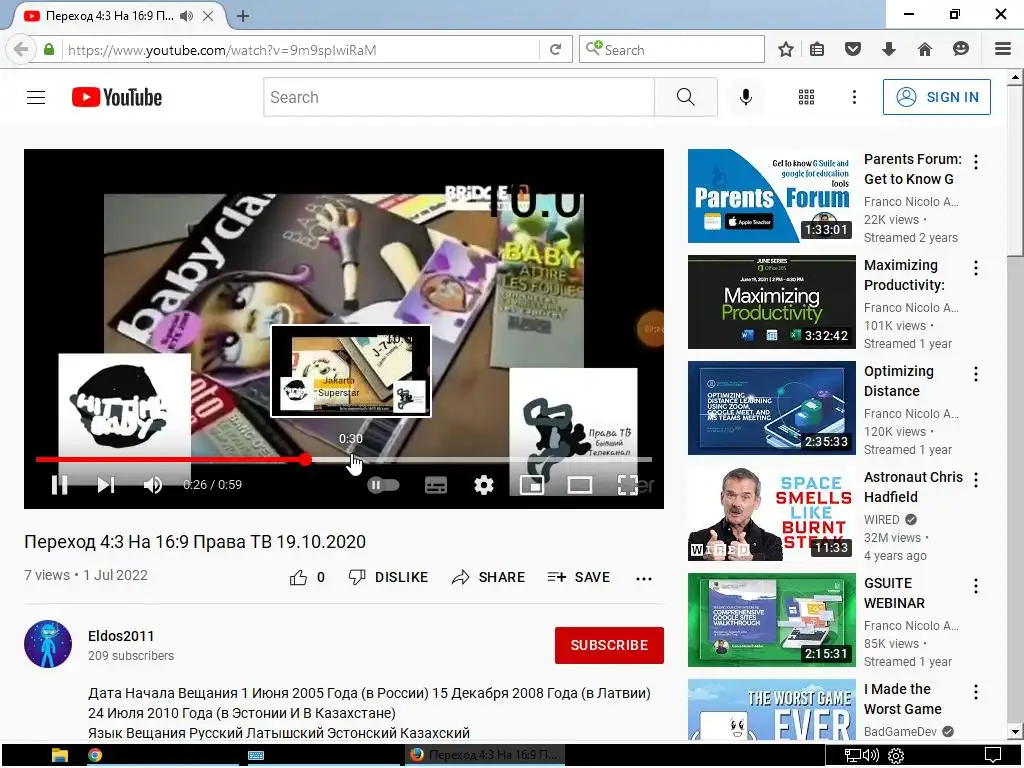
Task: Open the Eldos2011 channel name link
Action: (121, 636)
